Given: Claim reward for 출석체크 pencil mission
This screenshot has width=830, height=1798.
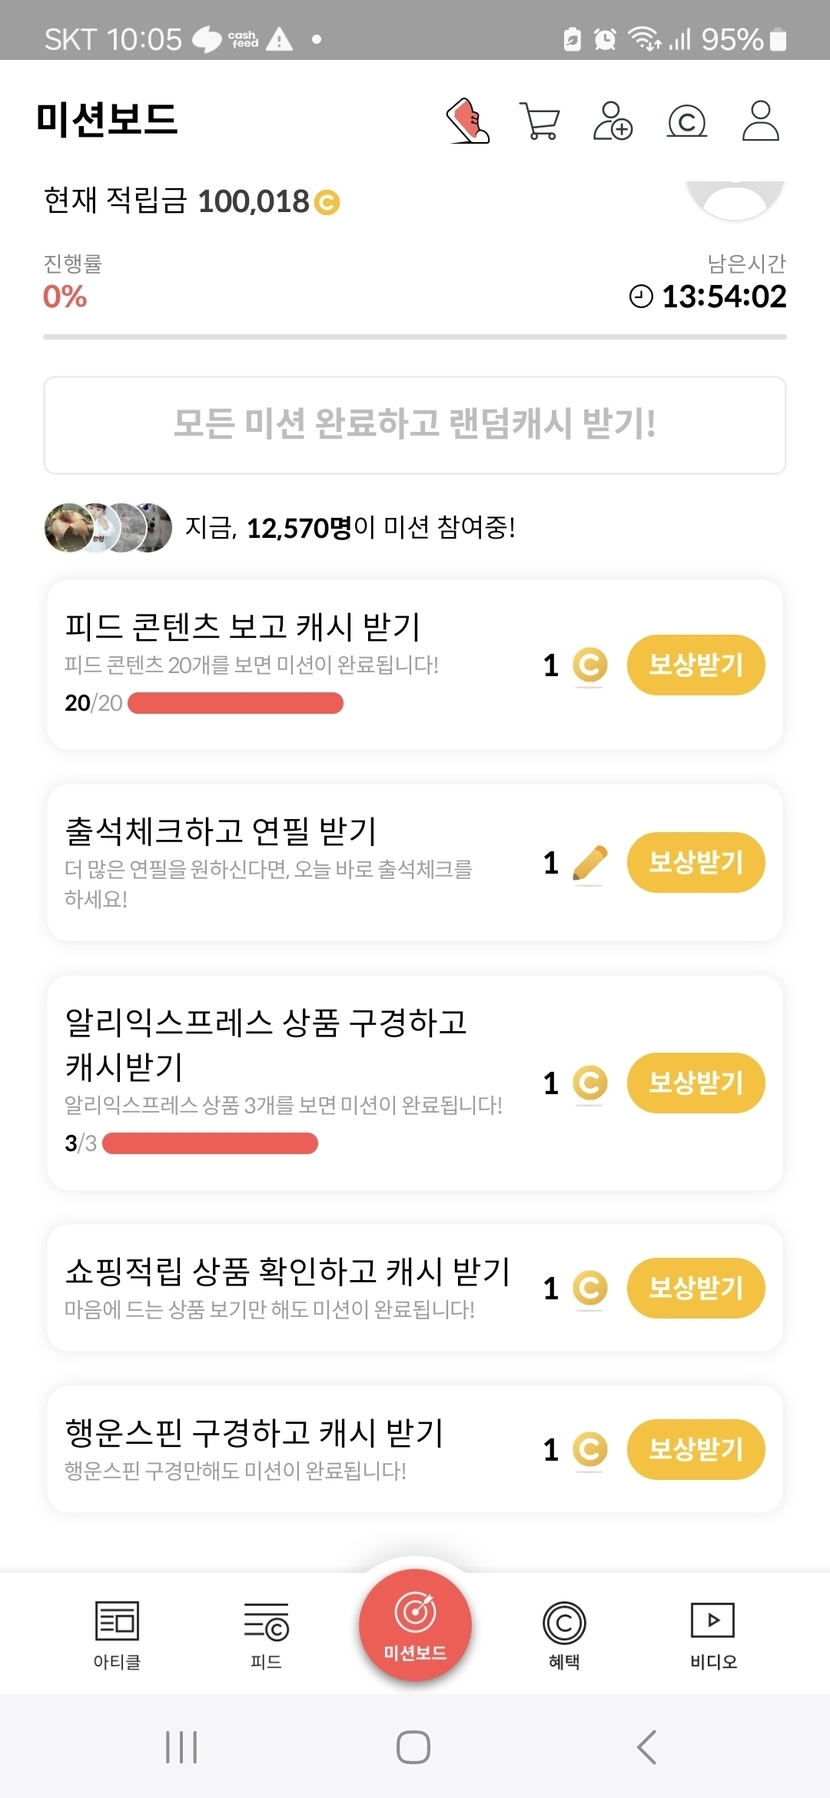Looking at the screenshot, I should click(695, 862).
